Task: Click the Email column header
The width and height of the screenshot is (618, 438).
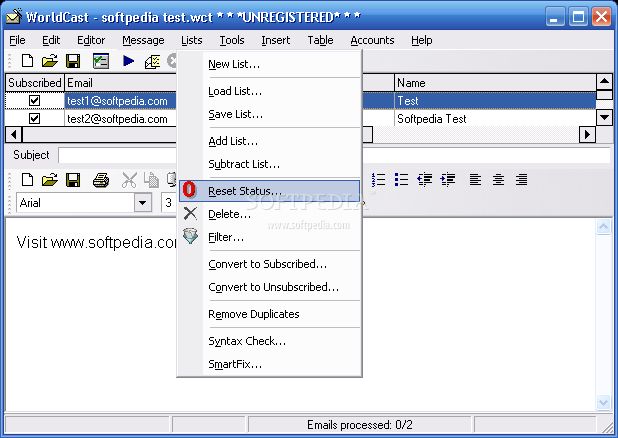Action: [121, 83]
